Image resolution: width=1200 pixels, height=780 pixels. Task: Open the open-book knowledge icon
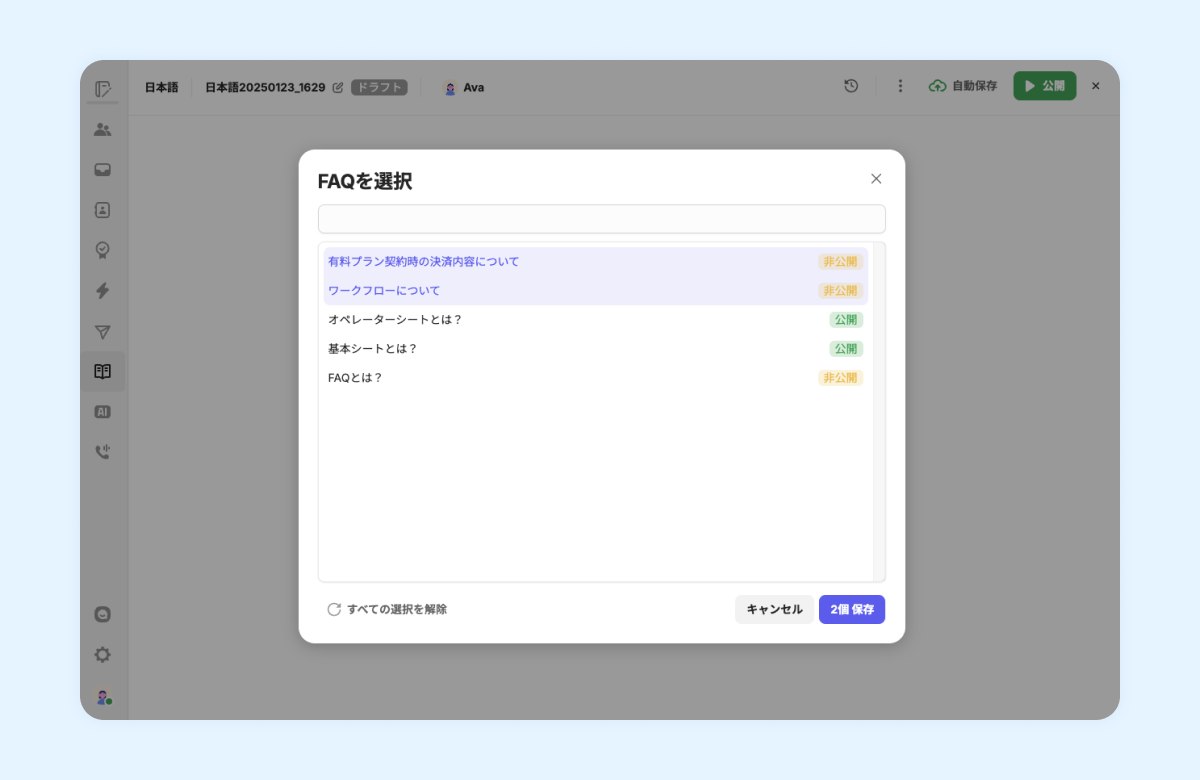(102, 371)
